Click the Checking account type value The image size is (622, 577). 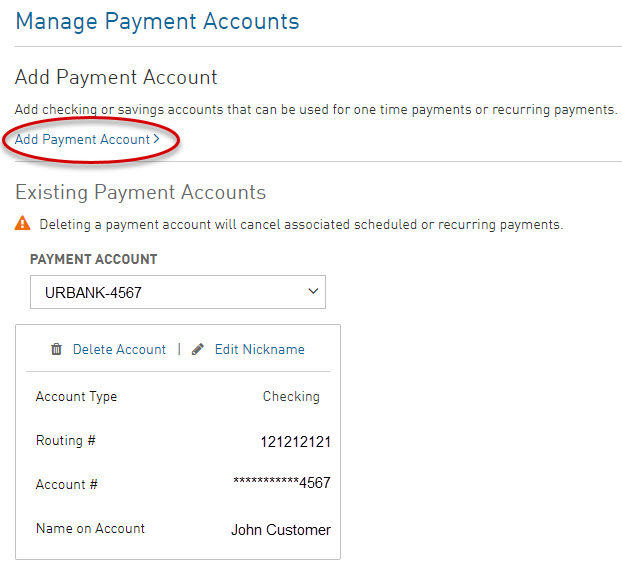coord(291,397)
